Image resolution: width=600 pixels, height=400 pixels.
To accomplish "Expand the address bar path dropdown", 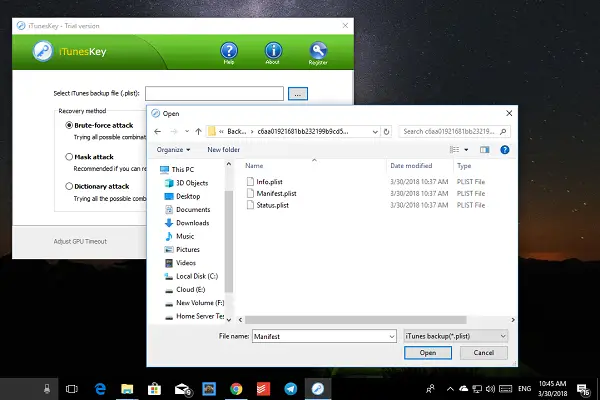I will tap(375, 132).
